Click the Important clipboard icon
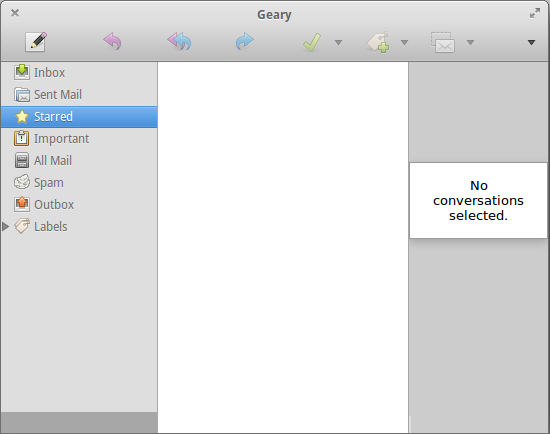Screen dimensions: 550x434 click(21, 138)
